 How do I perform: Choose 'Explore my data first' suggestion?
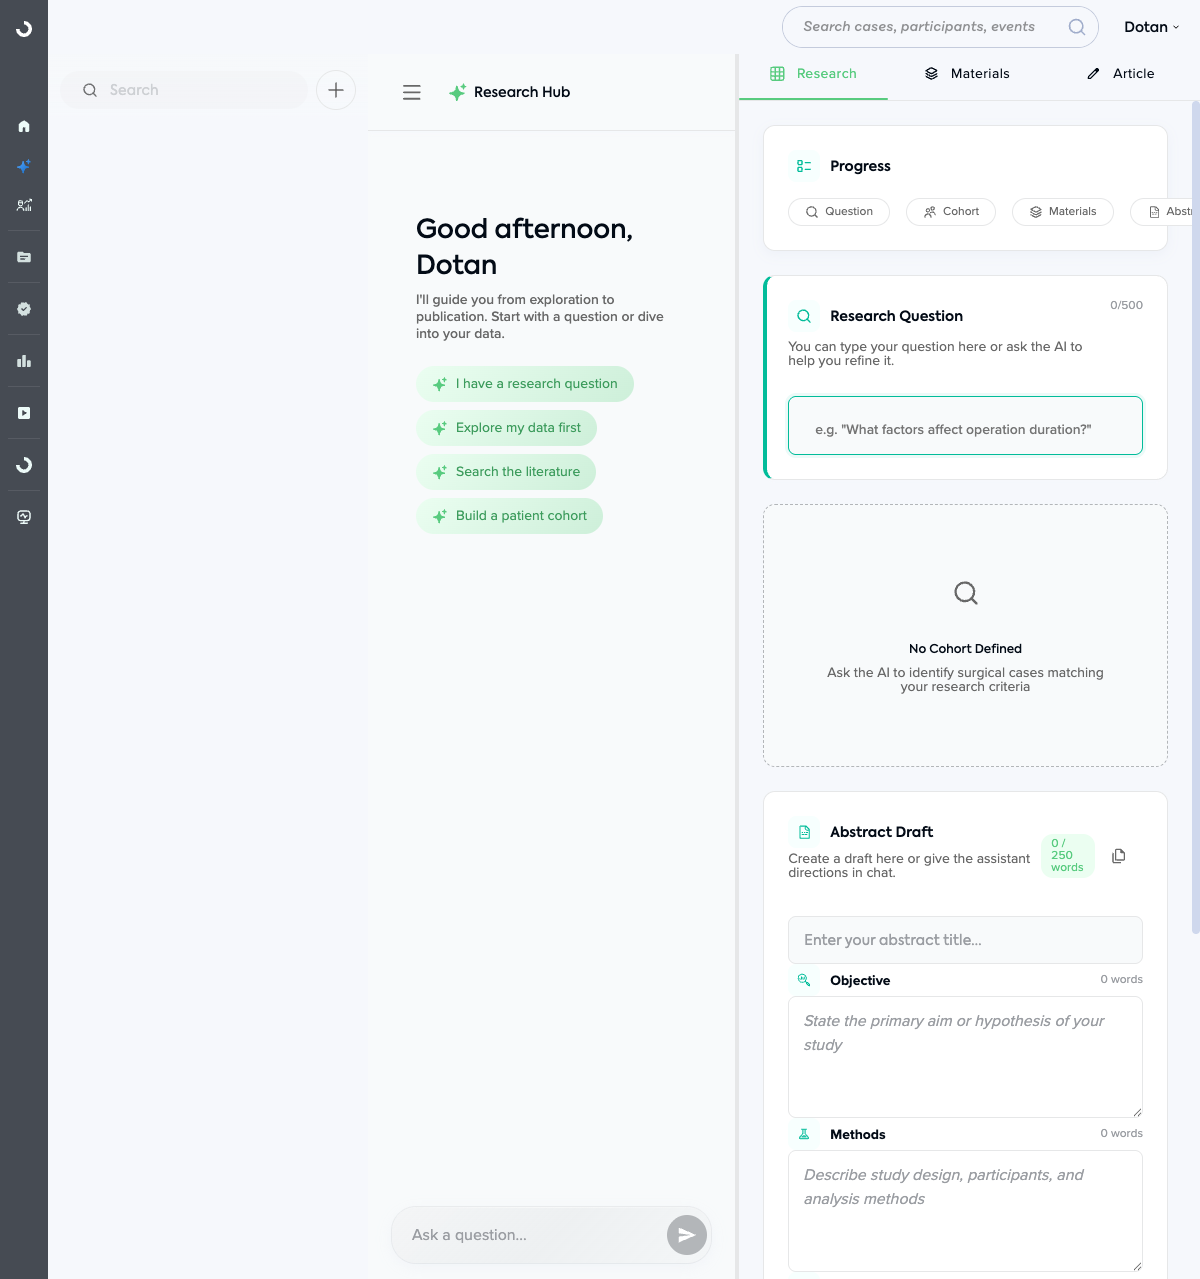[x=506, y=428]
